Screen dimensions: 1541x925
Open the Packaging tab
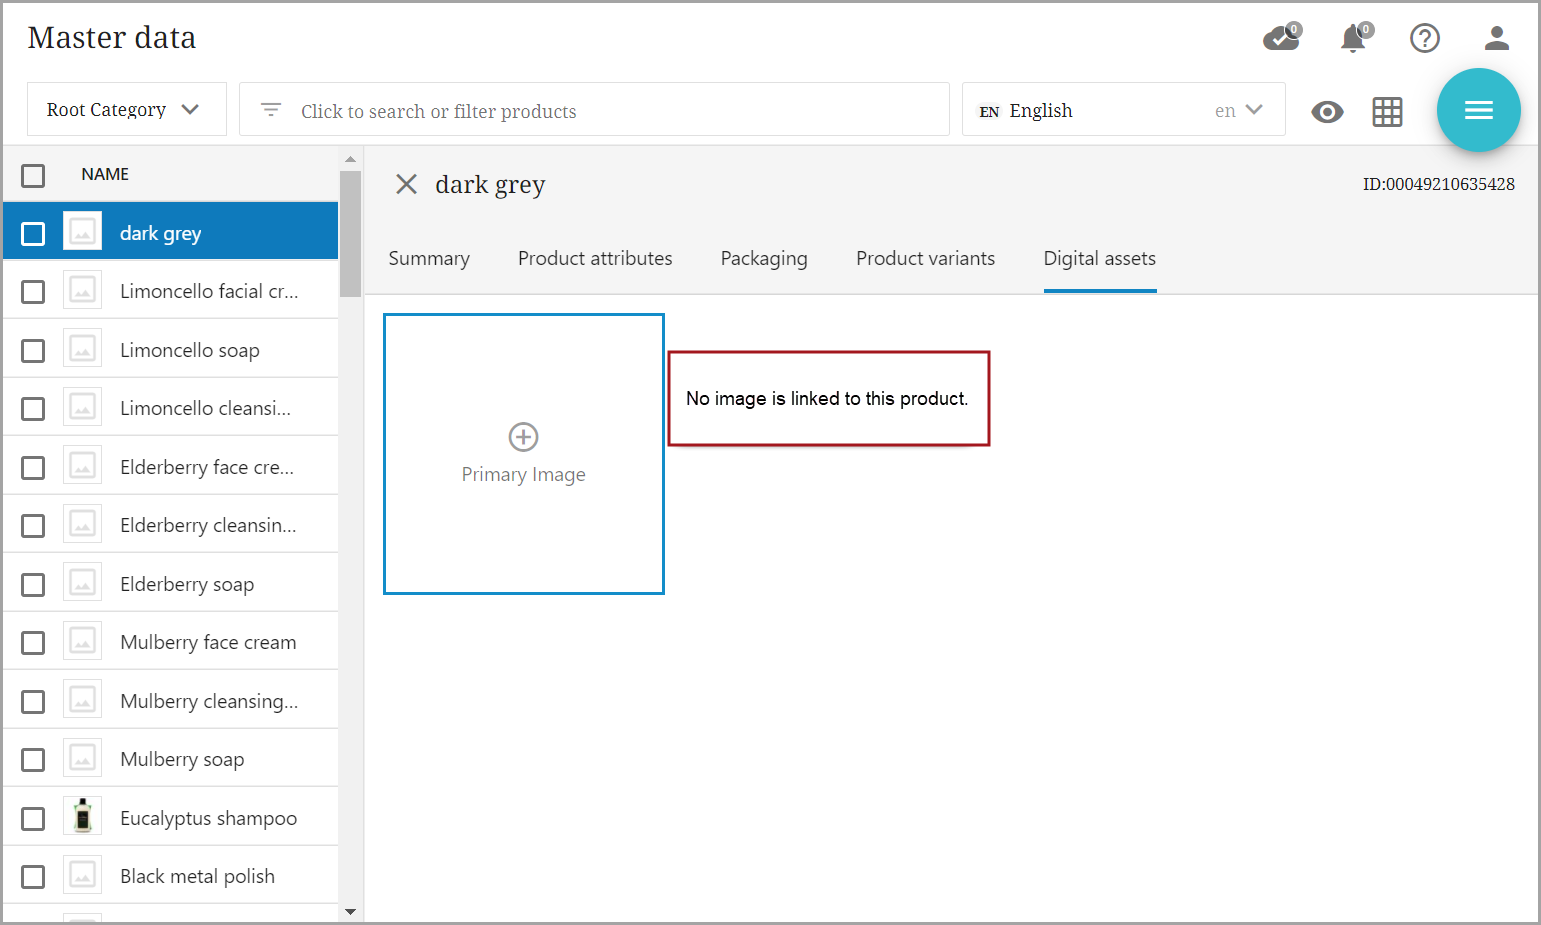pyautogui.click(x=764, y=259)
